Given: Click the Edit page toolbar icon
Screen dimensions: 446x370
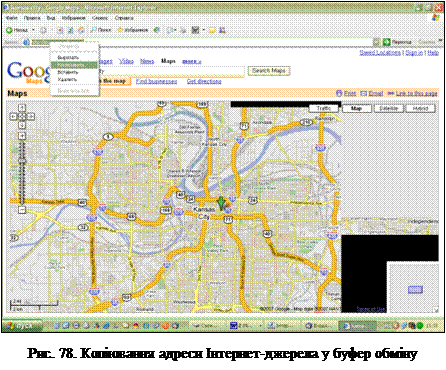Looking at the screenshot, I should tap(196, 30).
